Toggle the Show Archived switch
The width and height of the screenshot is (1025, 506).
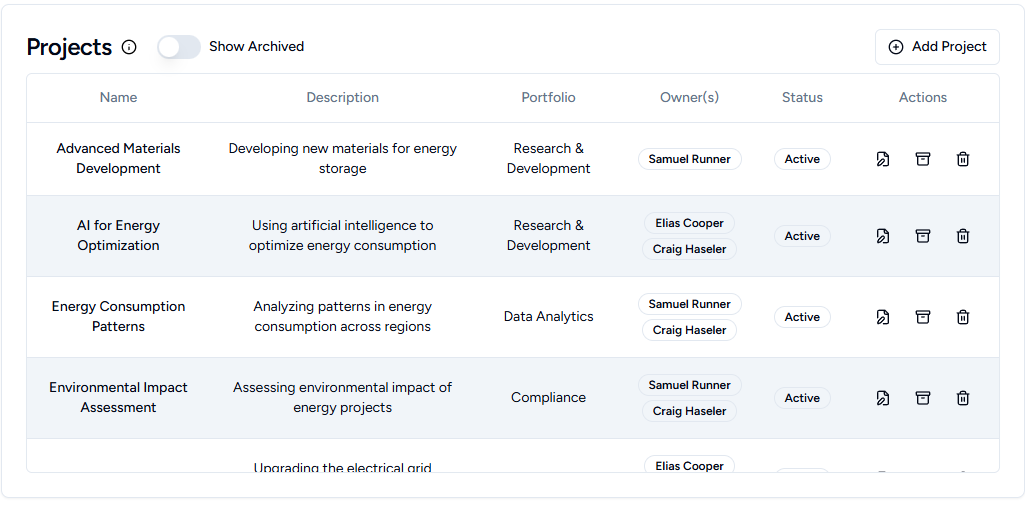coord(179,47)
